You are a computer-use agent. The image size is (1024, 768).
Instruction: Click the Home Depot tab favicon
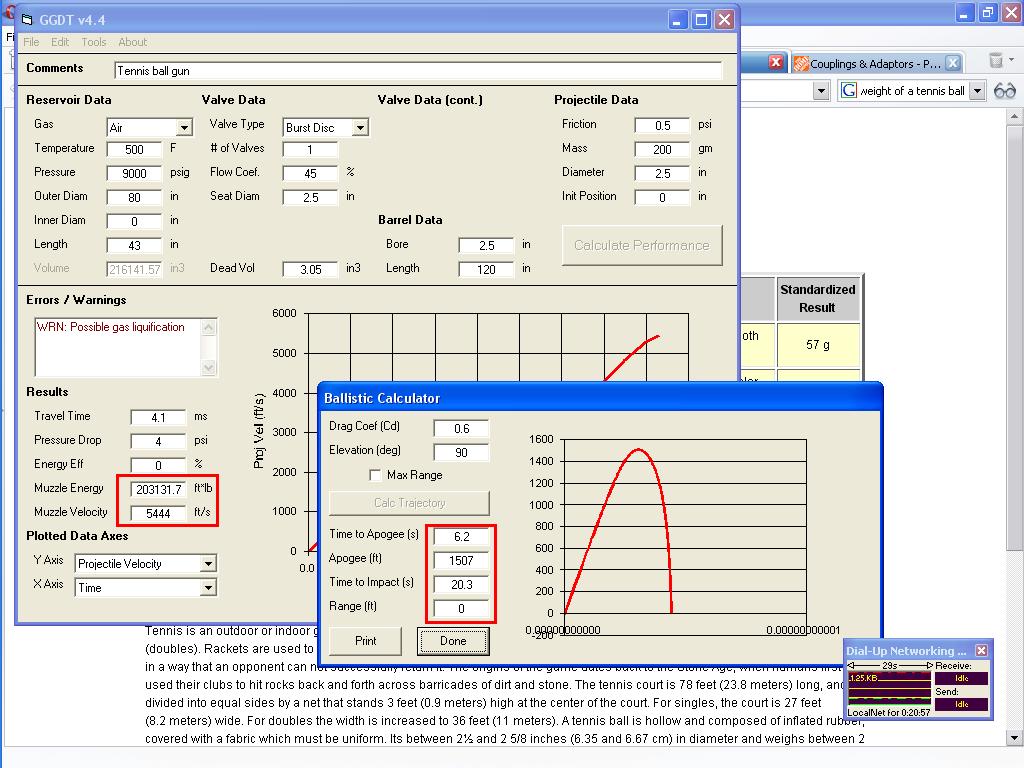click(801, 63)
